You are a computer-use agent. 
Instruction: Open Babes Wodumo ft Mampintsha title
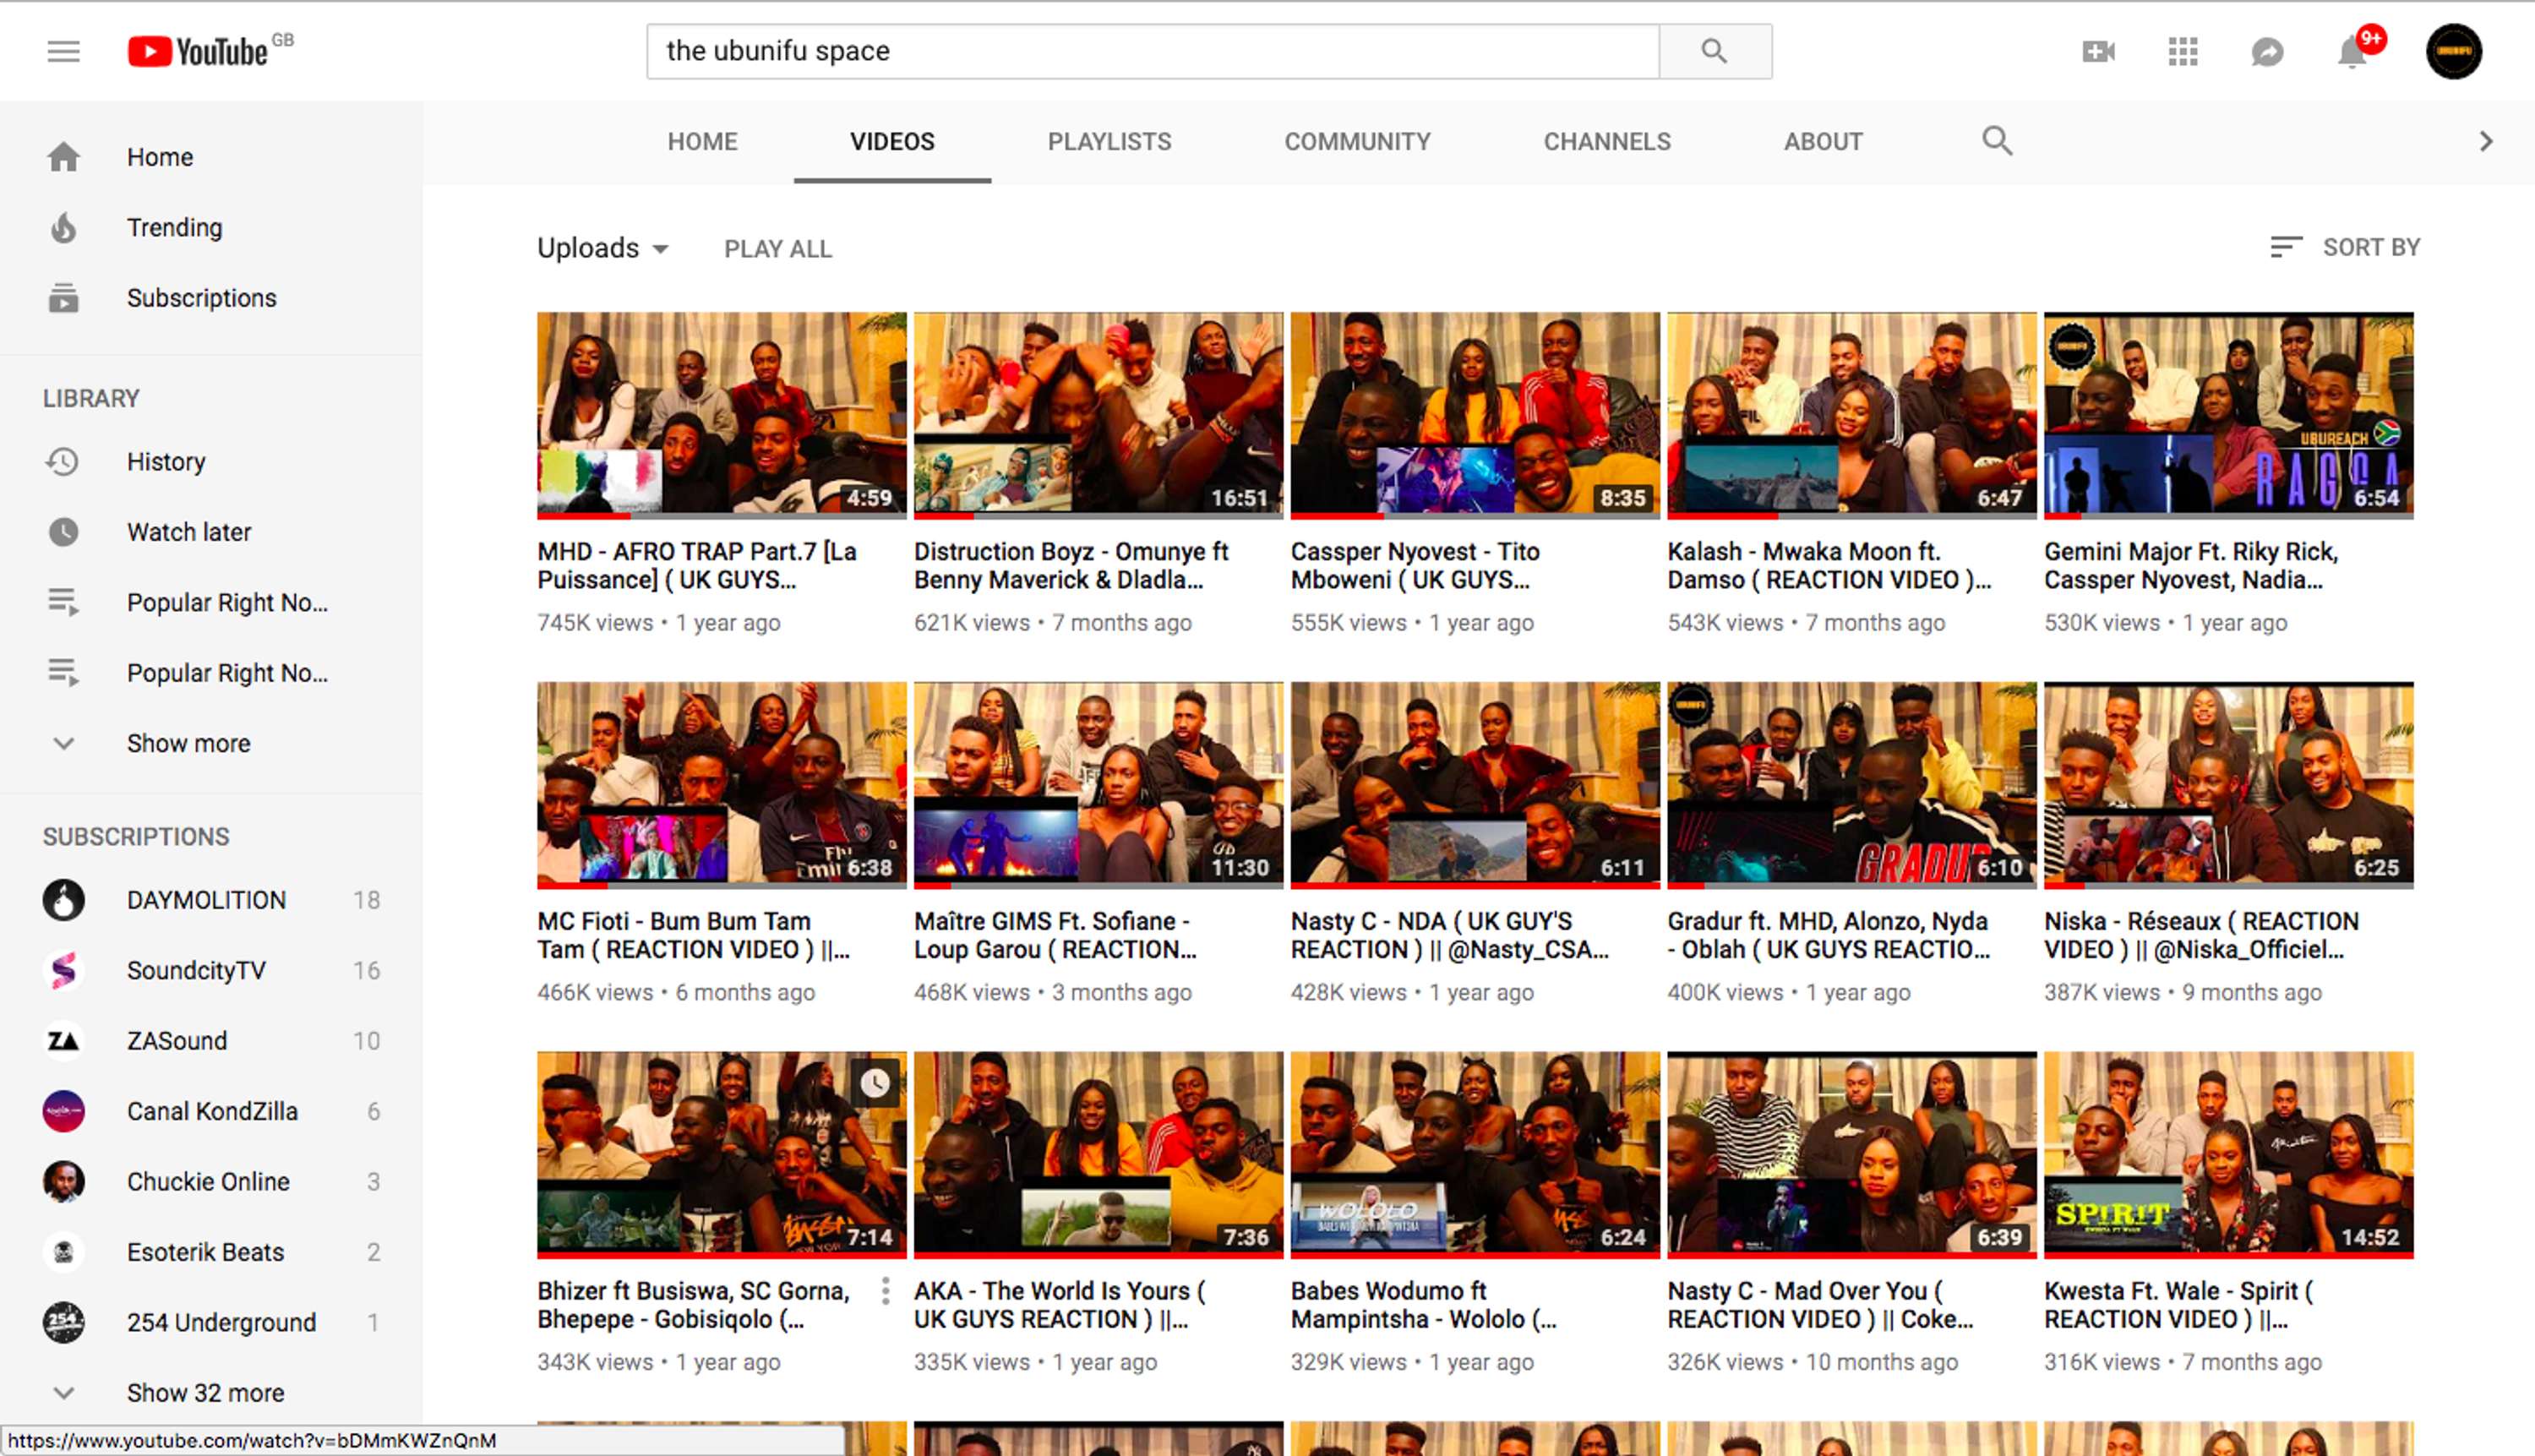pos(1423,1304)
